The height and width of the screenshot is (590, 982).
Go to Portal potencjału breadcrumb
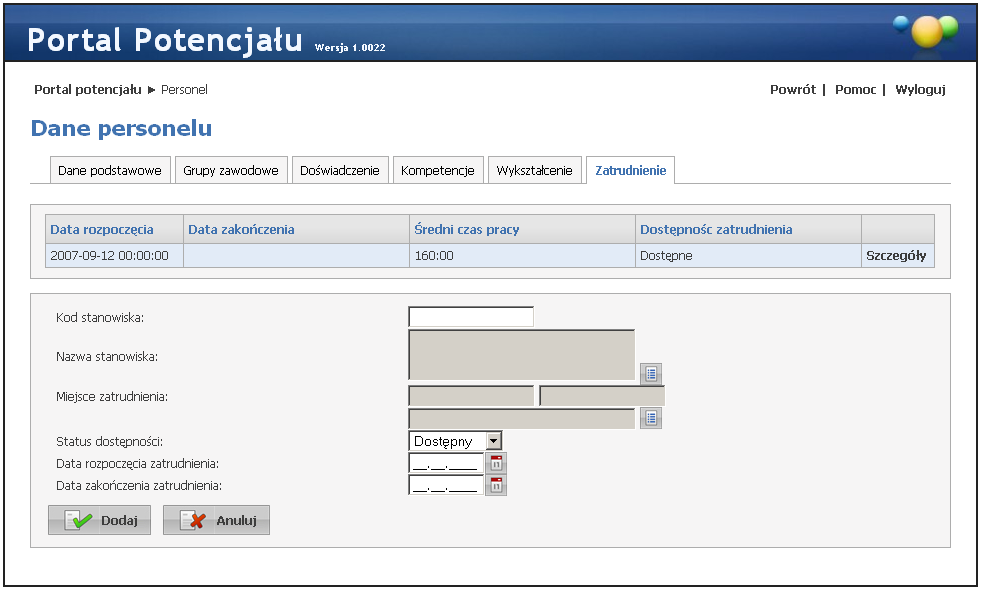tap(88, 90)
